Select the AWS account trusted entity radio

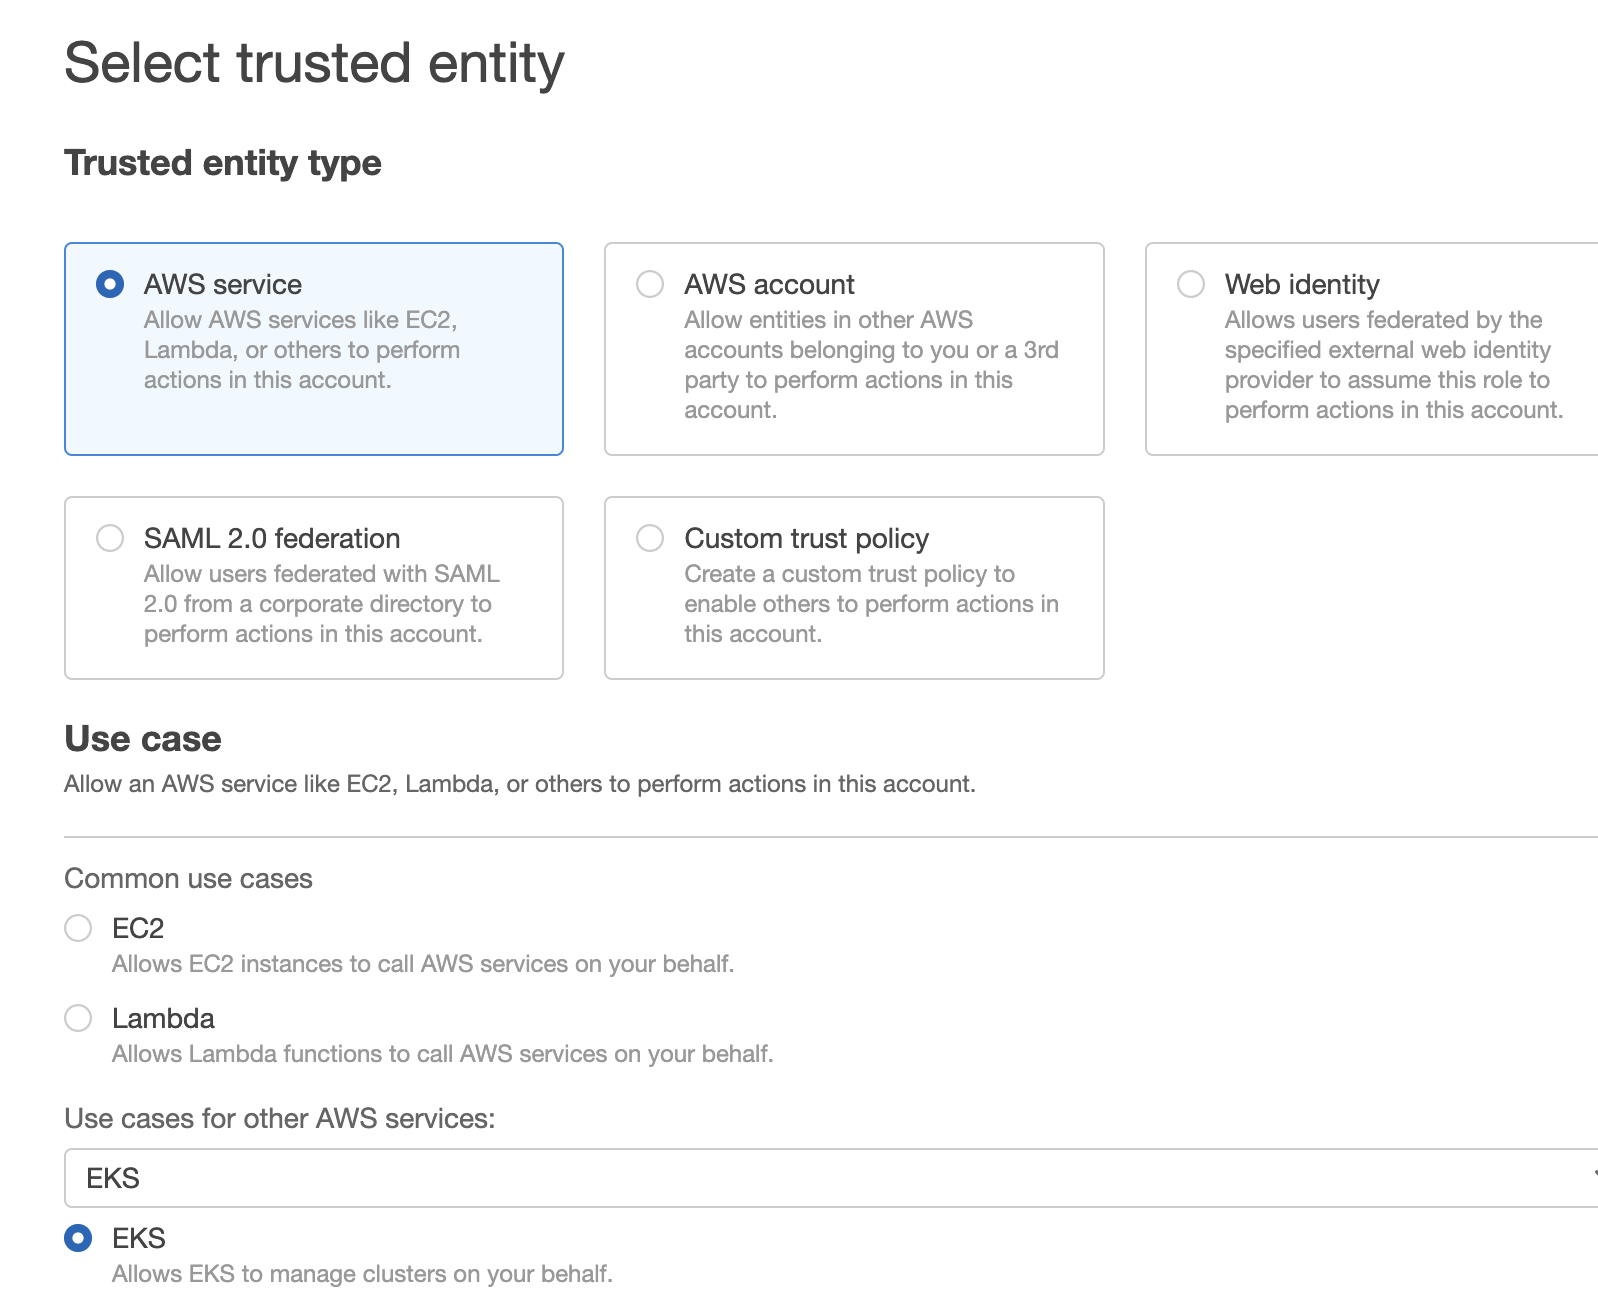pos(651,285)
